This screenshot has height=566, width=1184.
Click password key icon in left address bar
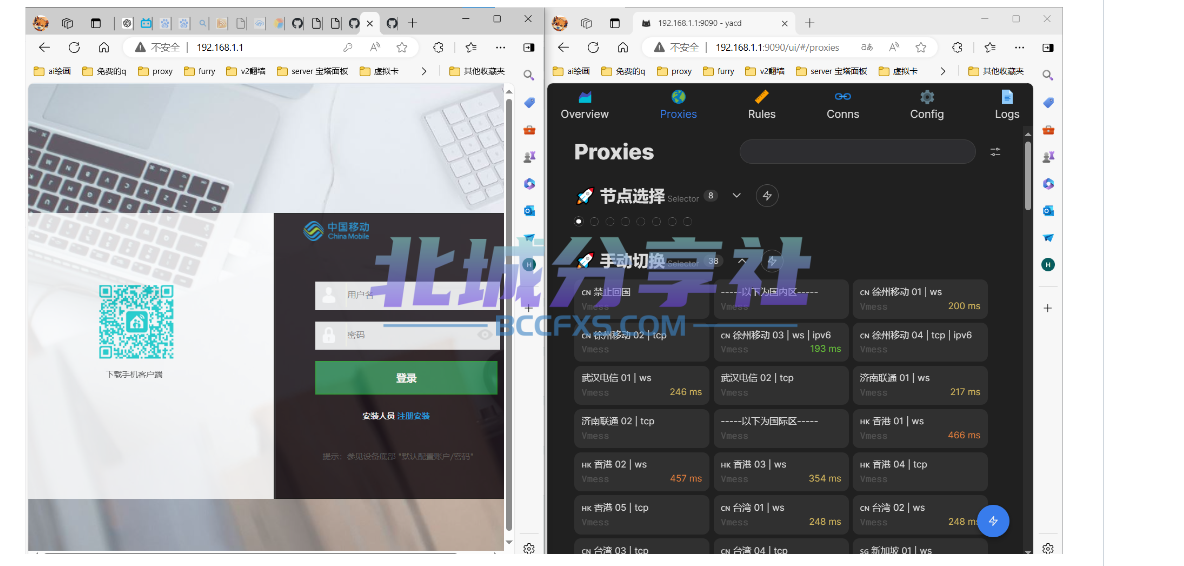tap(347, 48)
